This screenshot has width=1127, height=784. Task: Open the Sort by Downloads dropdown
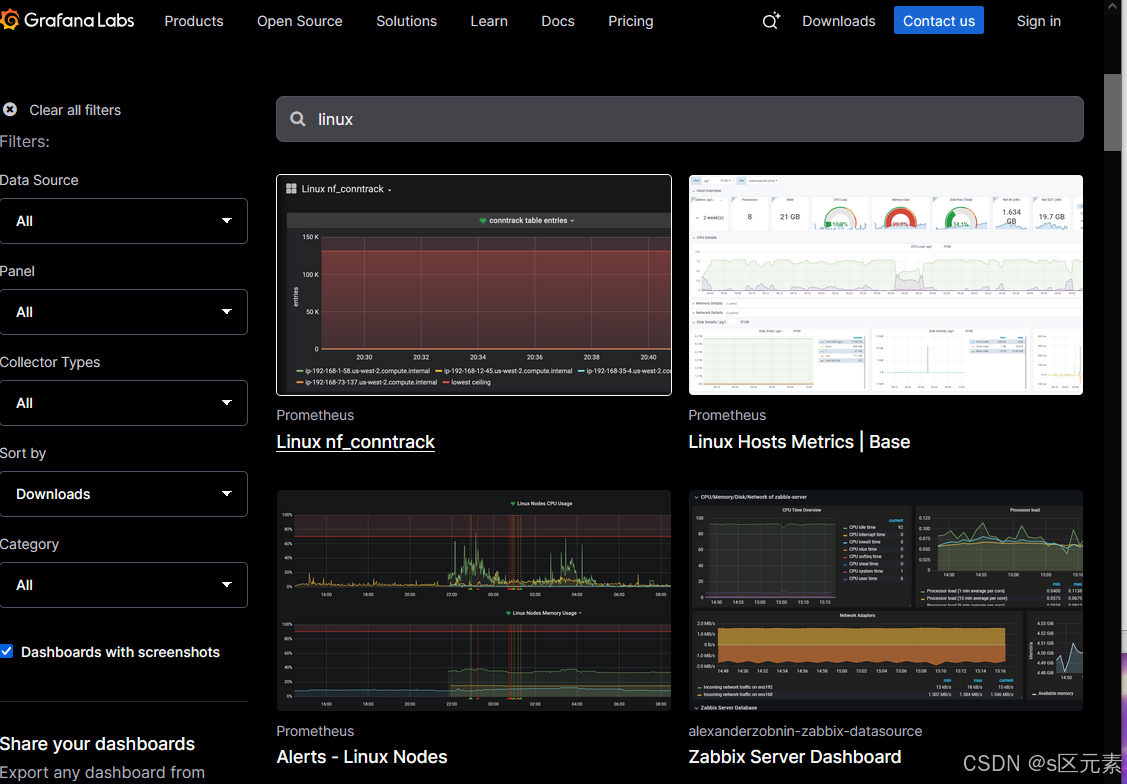[x=124, y=494]
